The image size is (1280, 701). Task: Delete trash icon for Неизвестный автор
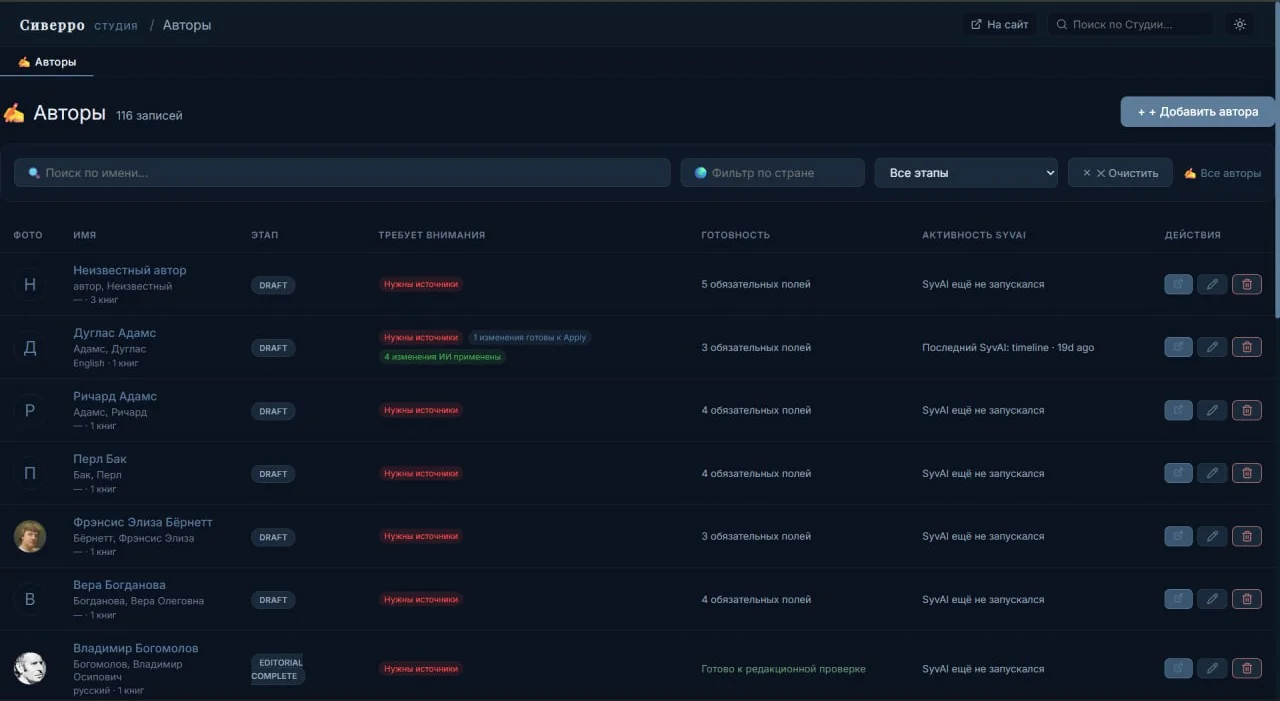[1246, 285]
